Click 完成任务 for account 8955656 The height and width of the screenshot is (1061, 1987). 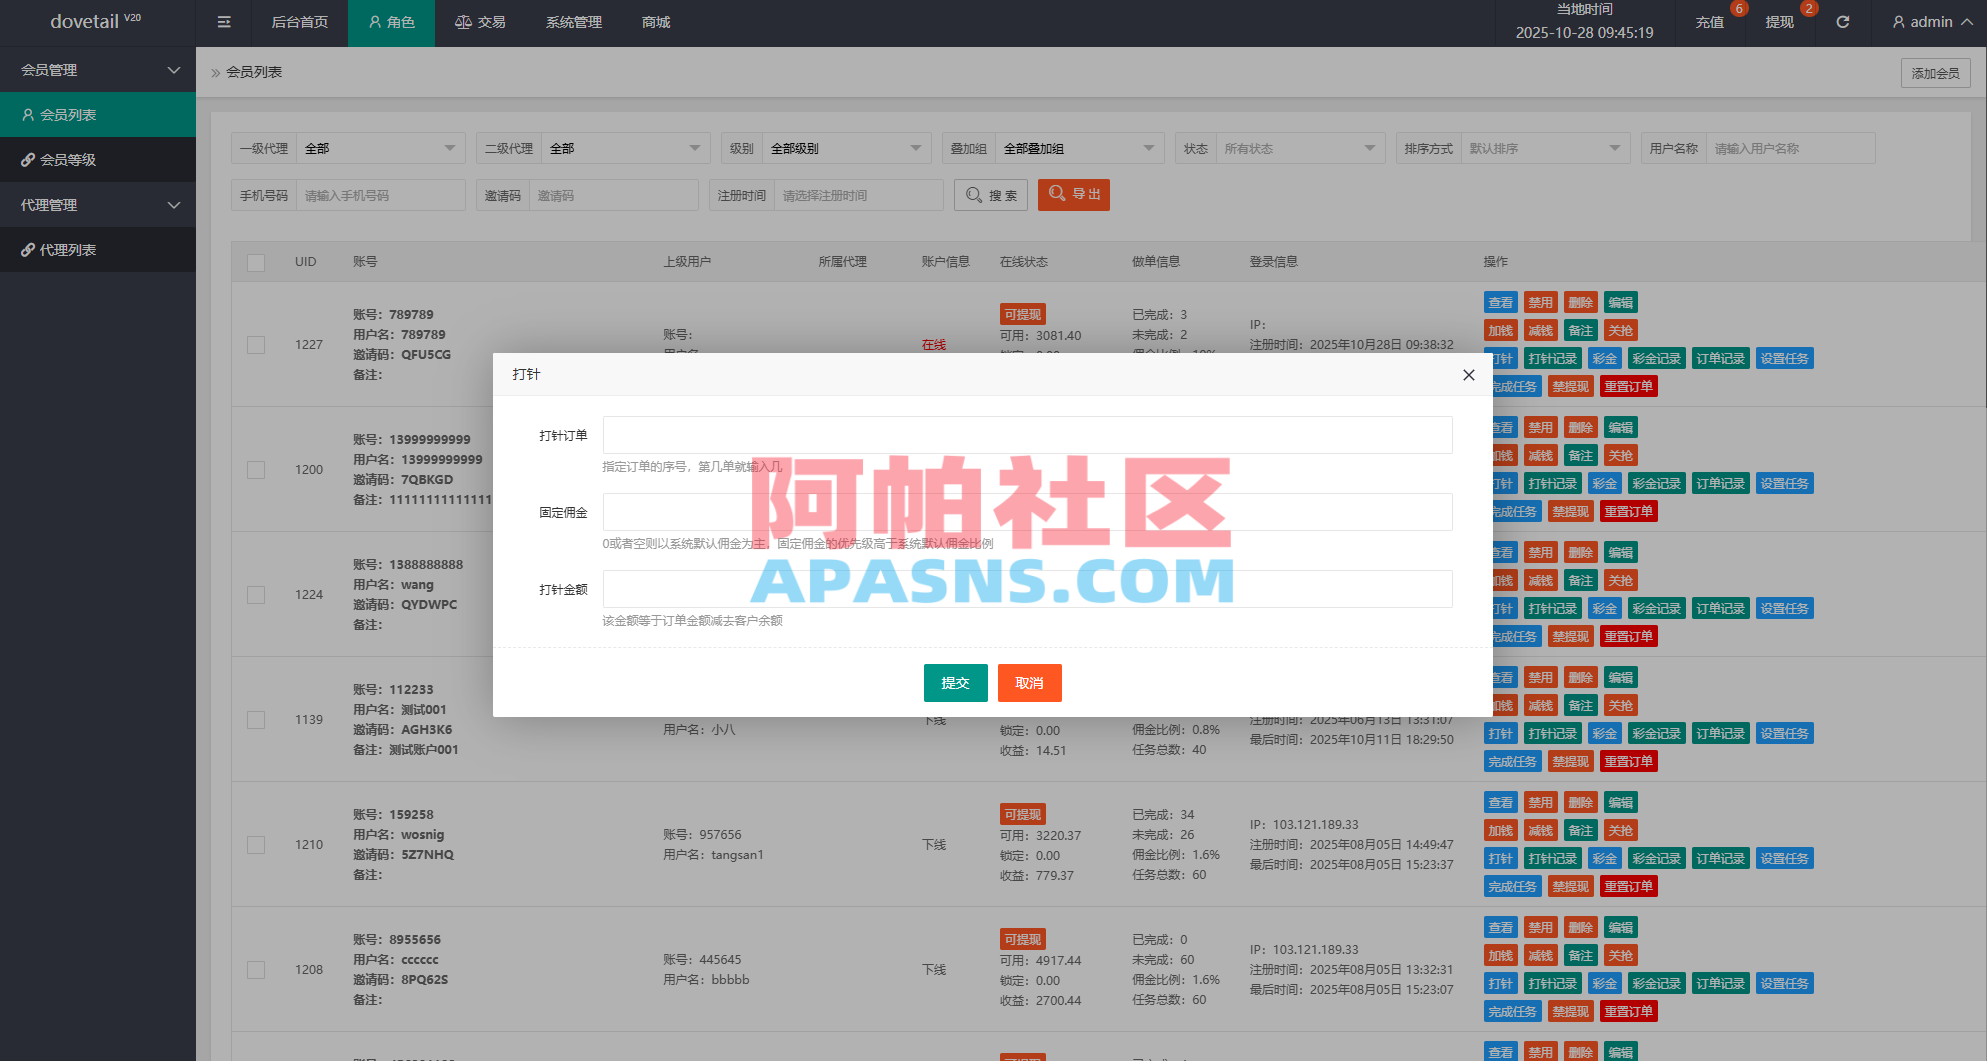1513,1012
